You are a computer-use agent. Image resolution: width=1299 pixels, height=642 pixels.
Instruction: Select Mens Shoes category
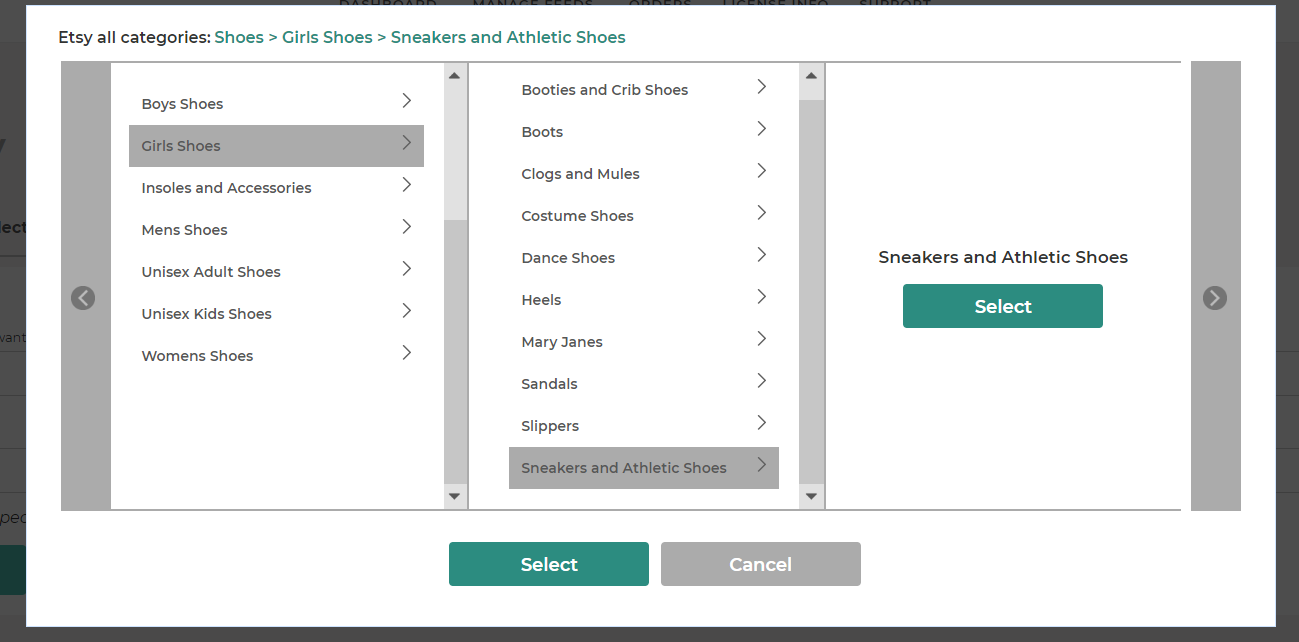[x=276, y=230]
